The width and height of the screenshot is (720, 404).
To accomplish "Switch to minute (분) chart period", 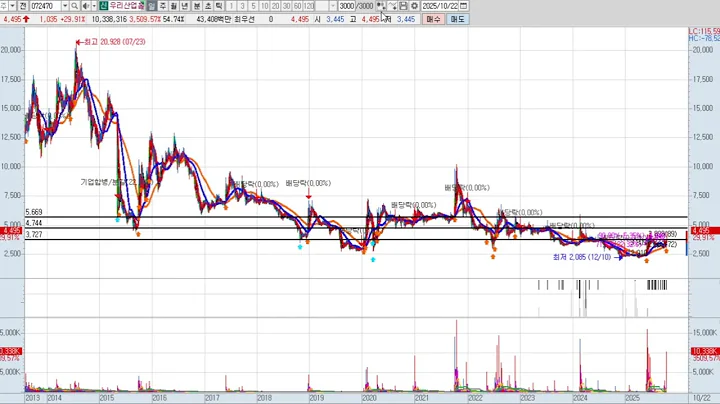I will point(197,6).
